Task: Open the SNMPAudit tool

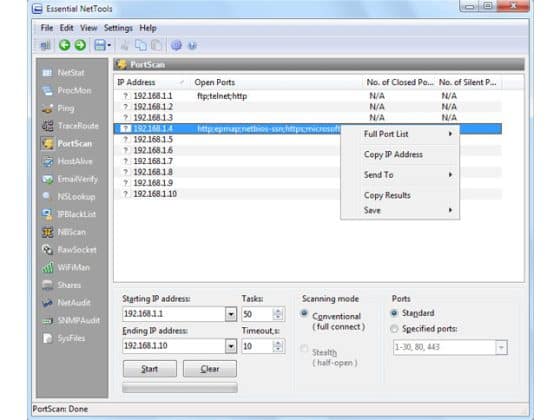Action: tap(71, 320)
